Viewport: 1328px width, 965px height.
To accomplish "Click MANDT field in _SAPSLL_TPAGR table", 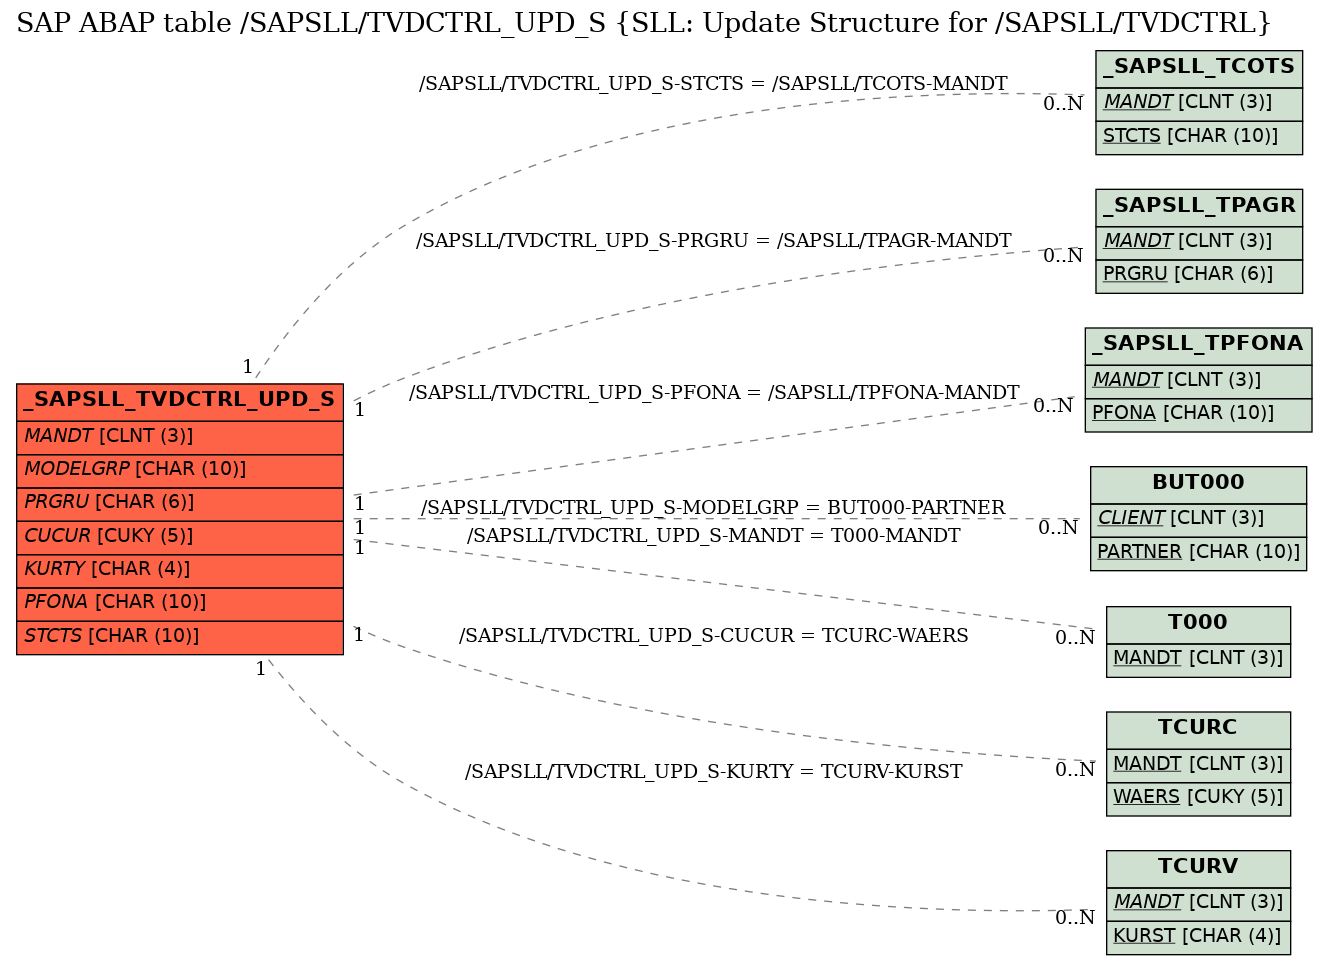I will coord(1199,241).
